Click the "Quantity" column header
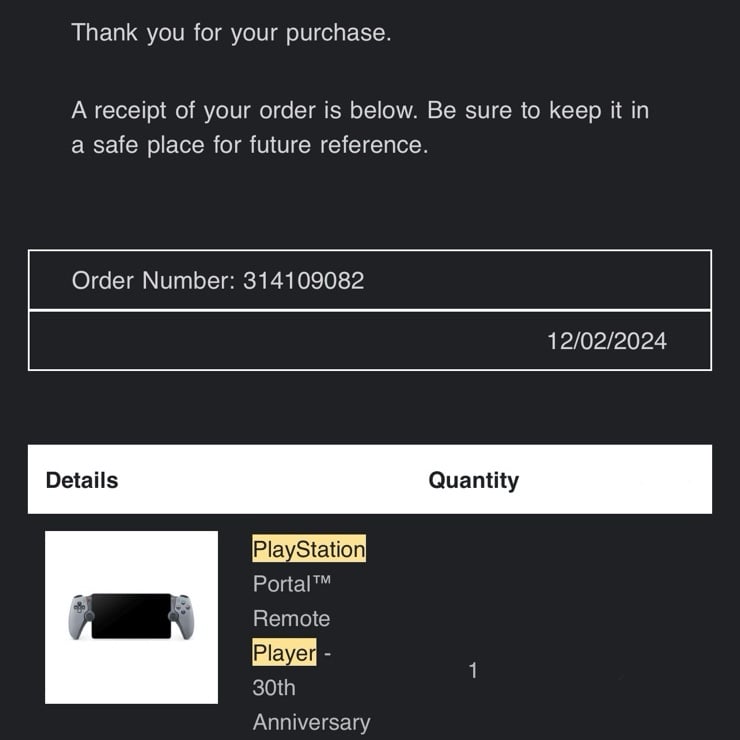This screenshot has width=740, height=740. (x=473, y=480)
